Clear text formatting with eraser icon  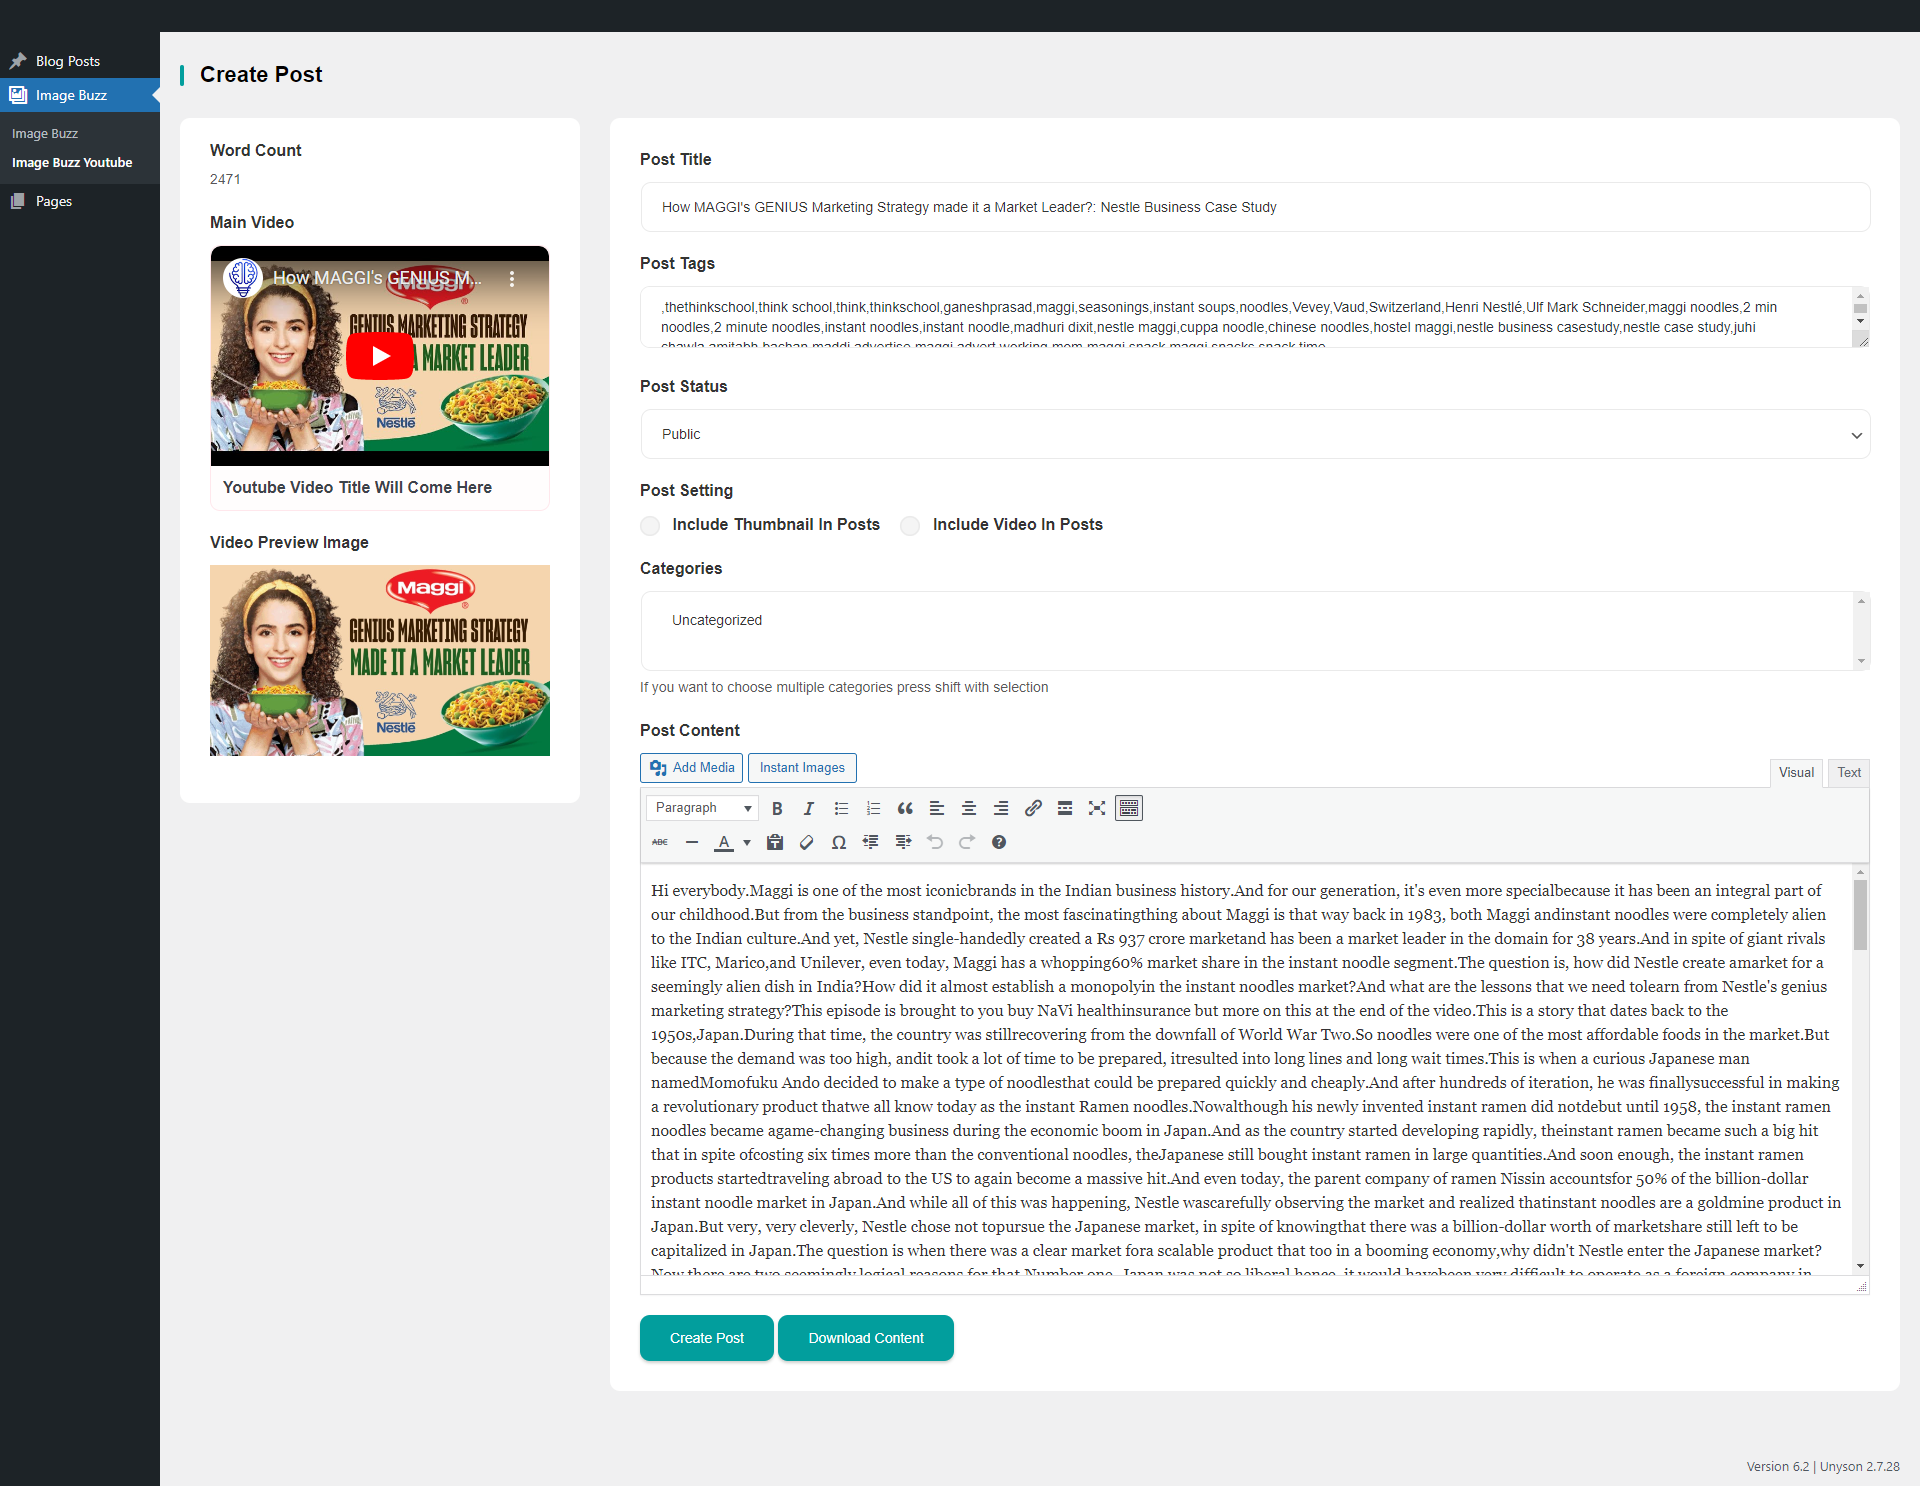point(807,842)
